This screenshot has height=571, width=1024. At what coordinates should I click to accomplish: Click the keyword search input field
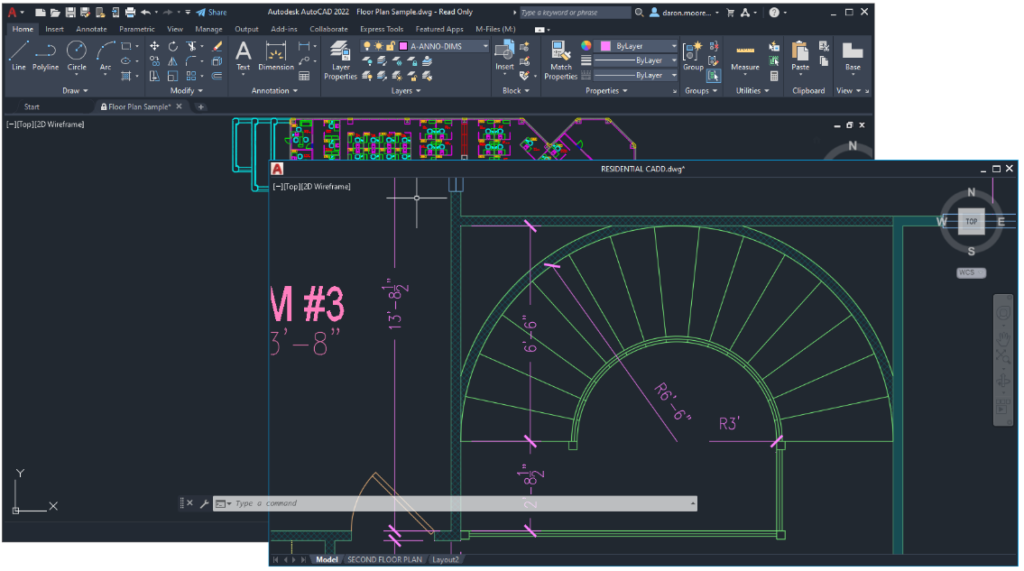[x=575, y=12]
